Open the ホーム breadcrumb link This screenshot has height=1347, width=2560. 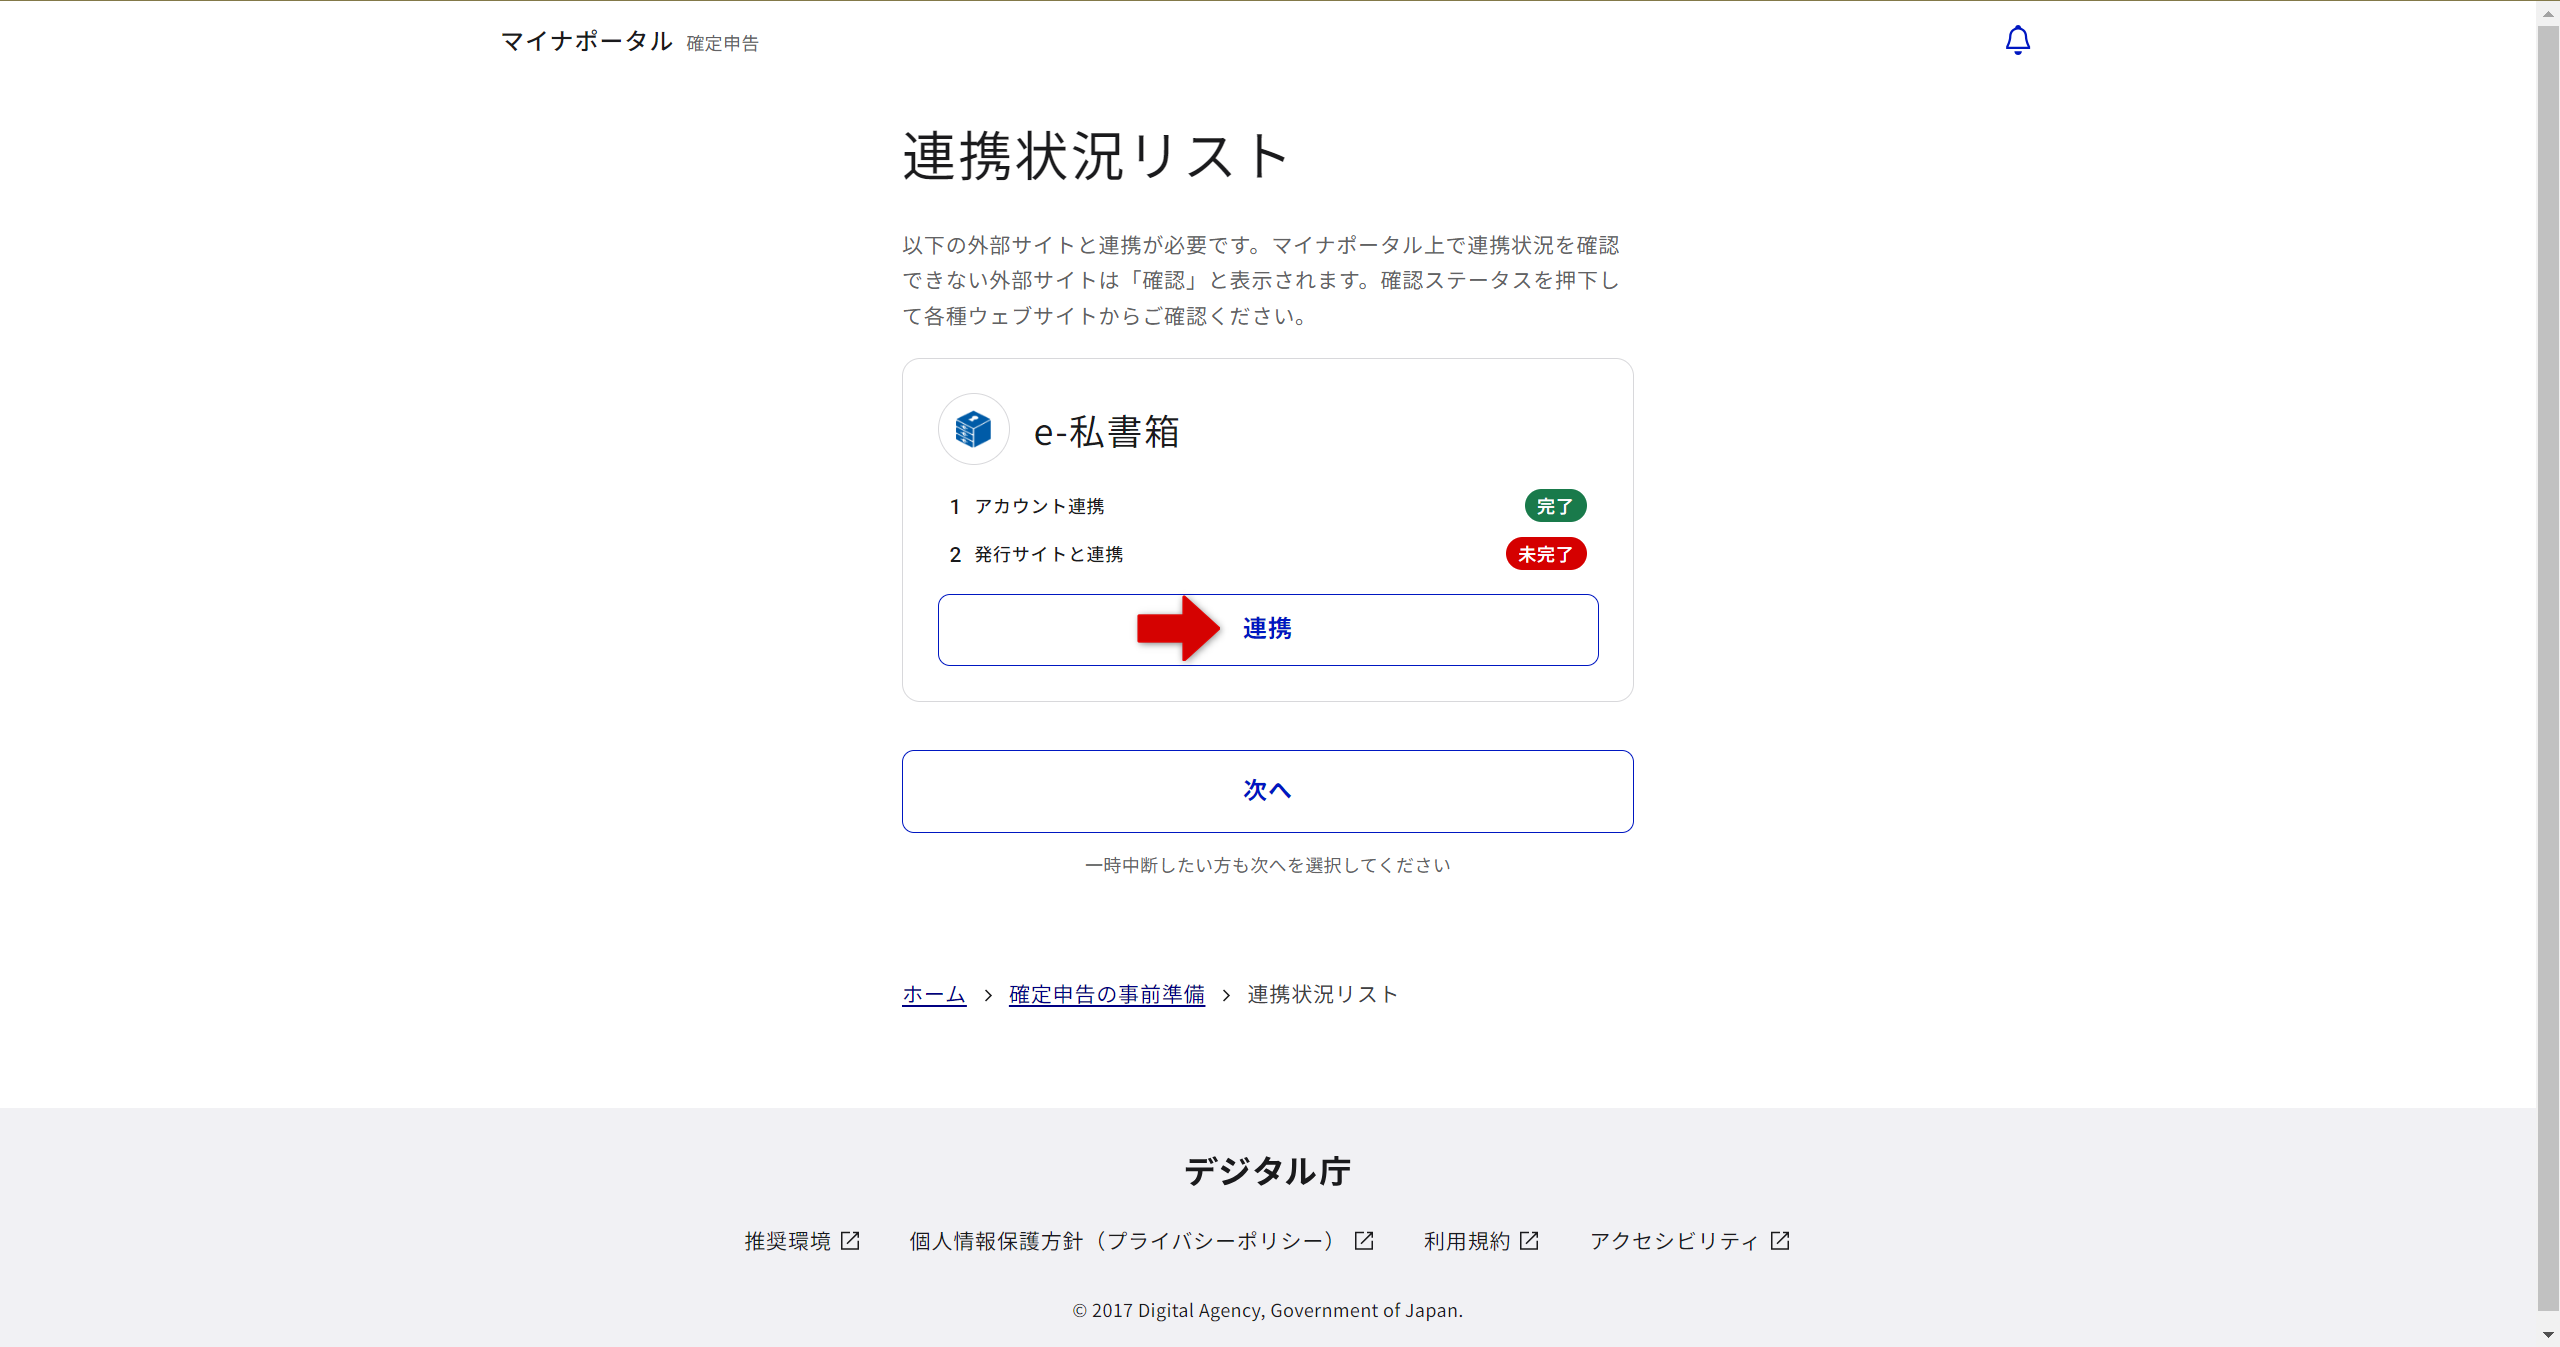(933, 994)
